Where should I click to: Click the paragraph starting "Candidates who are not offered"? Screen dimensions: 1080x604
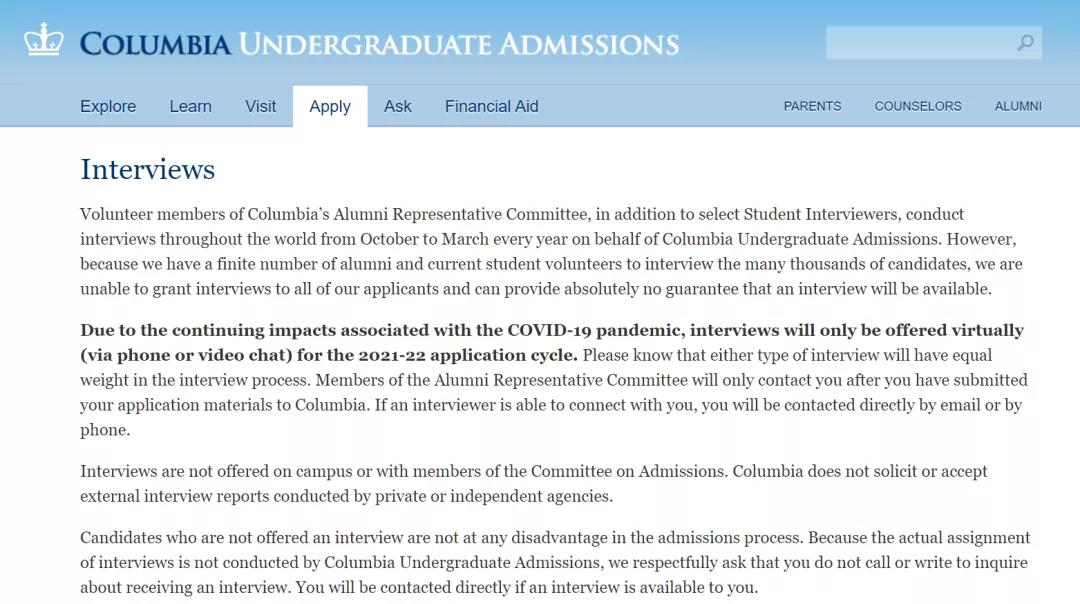[554, 562]
